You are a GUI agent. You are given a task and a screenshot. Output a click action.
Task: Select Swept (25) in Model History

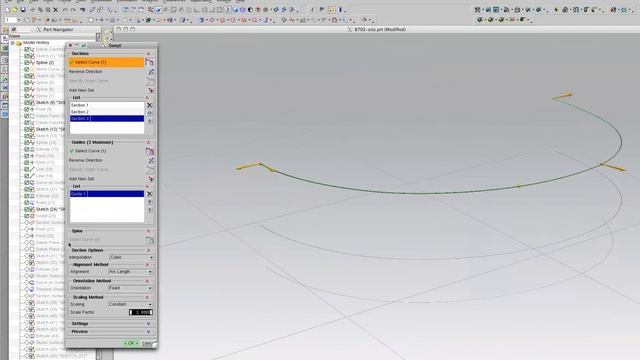pyautogui.click(x=46, y=216)
